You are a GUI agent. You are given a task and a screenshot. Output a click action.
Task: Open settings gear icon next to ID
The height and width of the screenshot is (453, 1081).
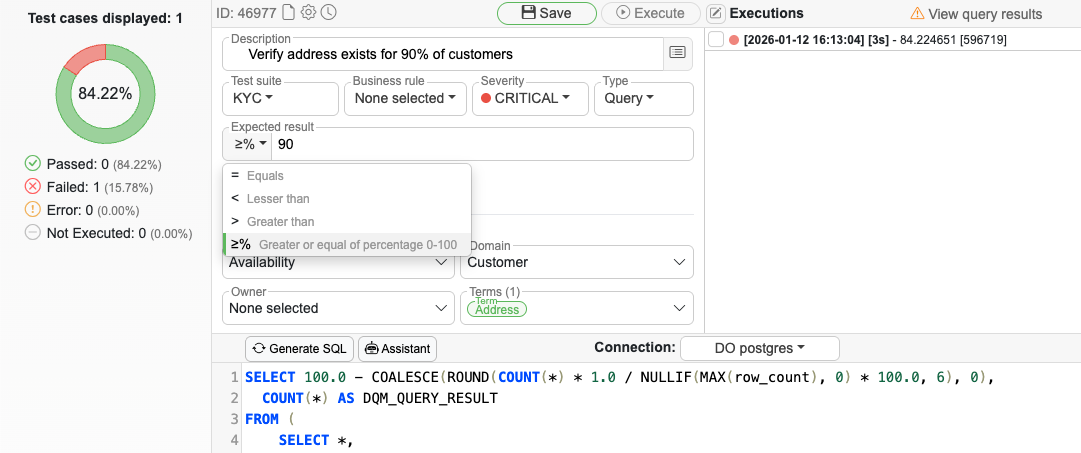[x=308, y=13]
